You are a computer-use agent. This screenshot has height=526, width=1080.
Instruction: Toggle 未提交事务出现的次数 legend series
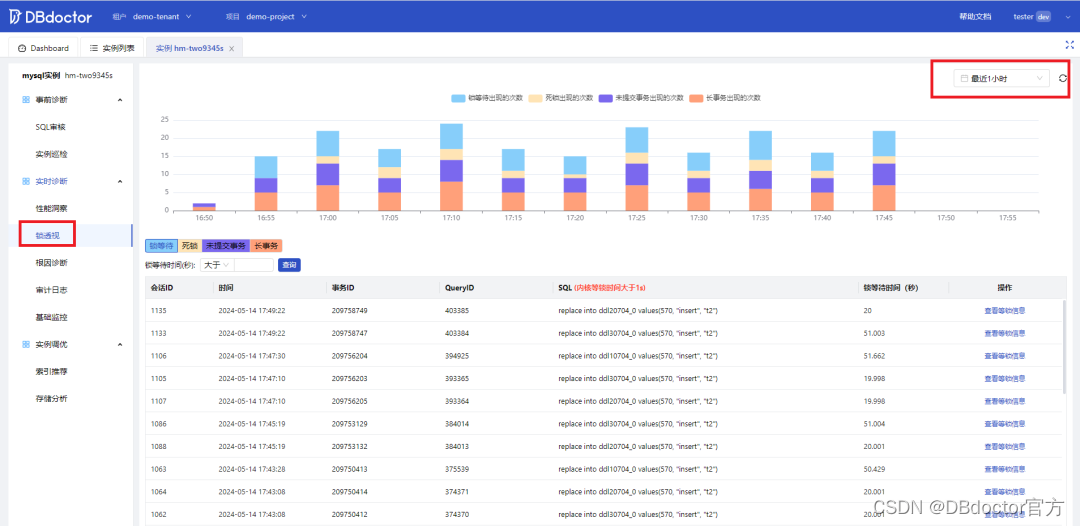(642, 98)
